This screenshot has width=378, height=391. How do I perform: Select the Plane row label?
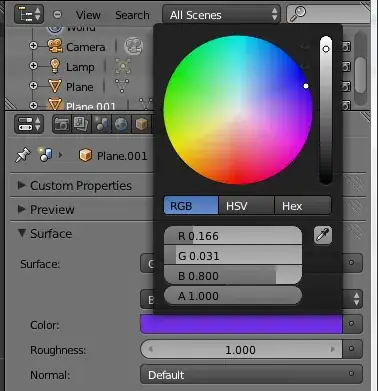tap(80, 87)
